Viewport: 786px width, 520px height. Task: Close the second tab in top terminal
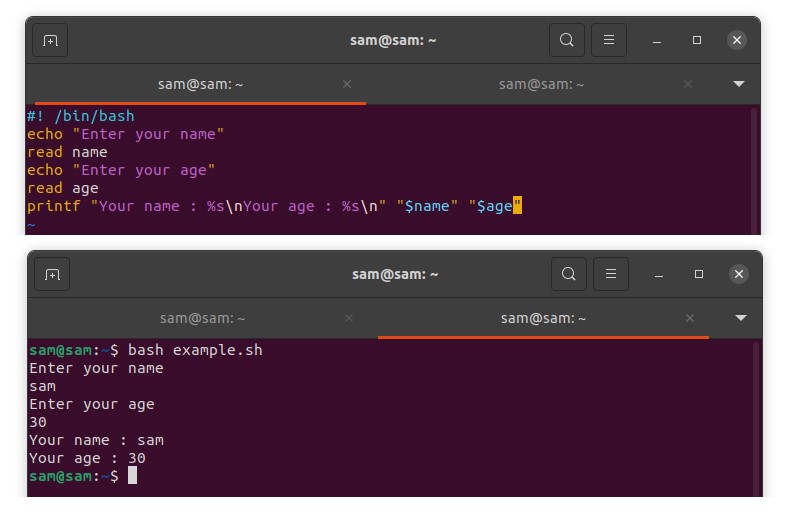pyautogui.click(x=688, y=85)
